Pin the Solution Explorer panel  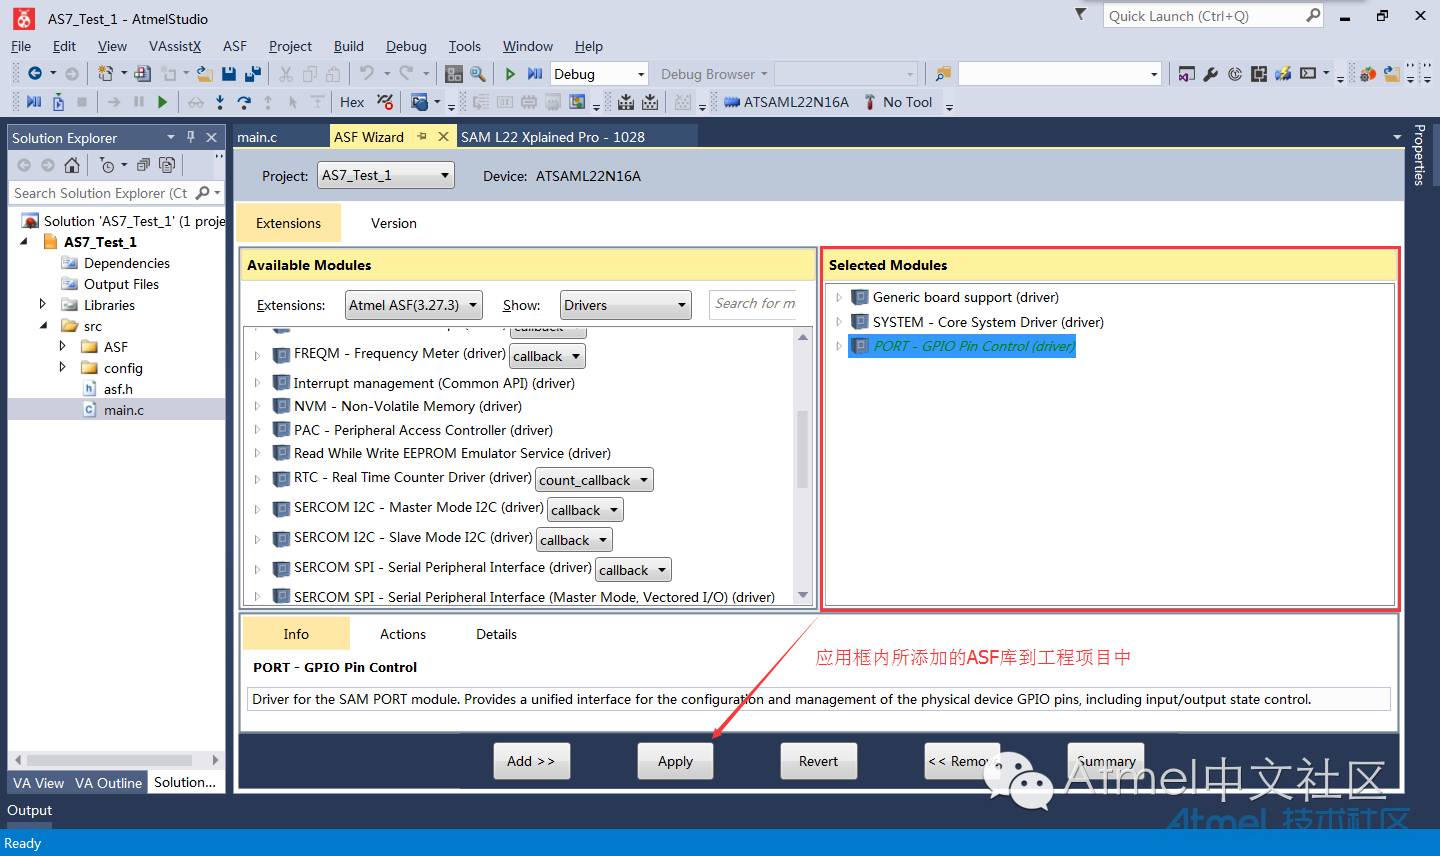(190, 137)
